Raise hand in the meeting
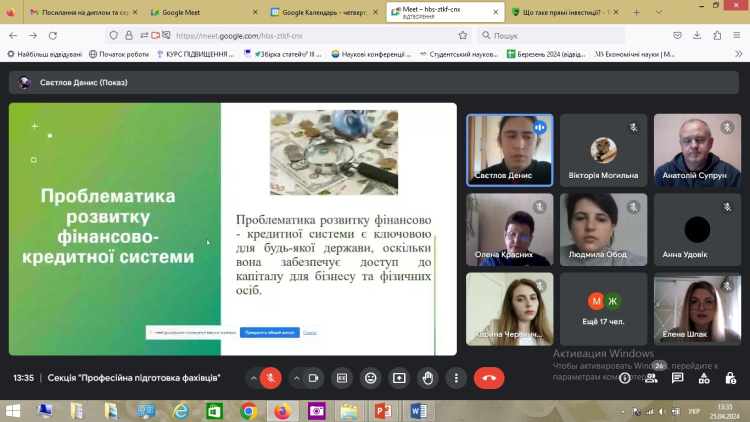The width and height of the screenshot is (750, 422). (428, 378)
